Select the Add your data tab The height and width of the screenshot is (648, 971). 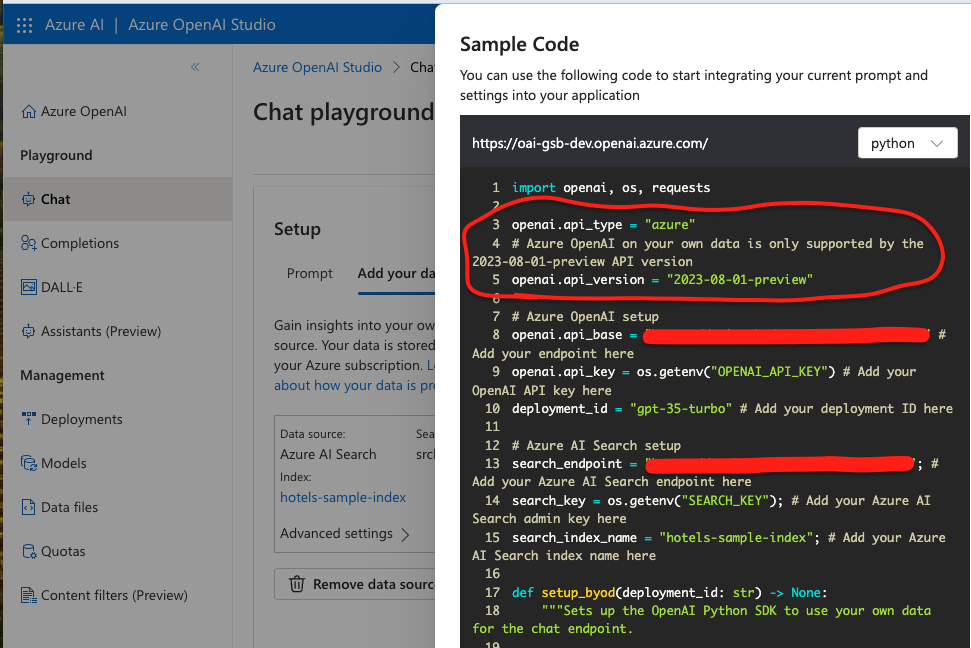400,272
